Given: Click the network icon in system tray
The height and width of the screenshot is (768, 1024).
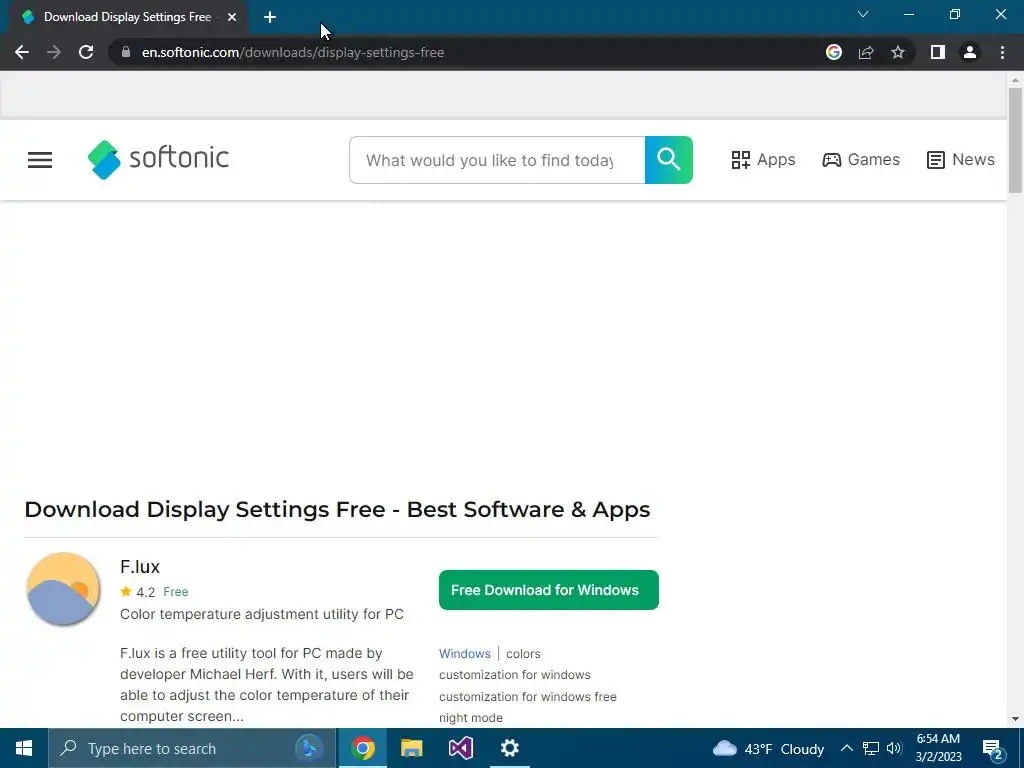Looking at the screenshot, I should point(871,748).
